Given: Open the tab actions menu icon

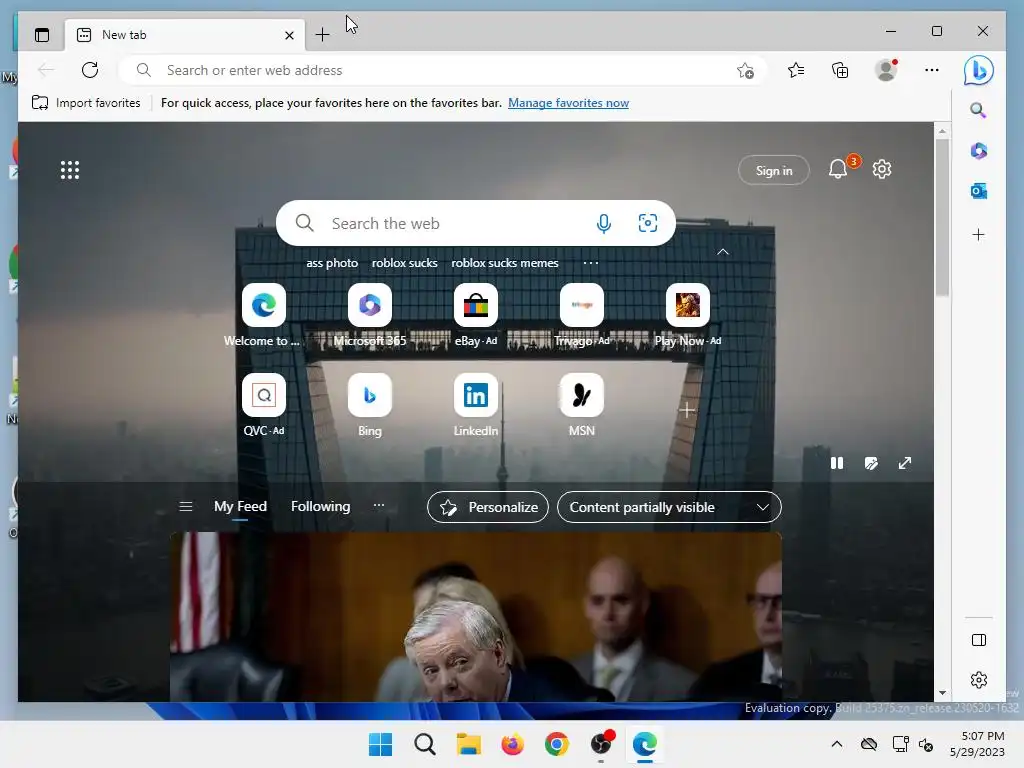Looking at the screenshot, I should point(42,35).
